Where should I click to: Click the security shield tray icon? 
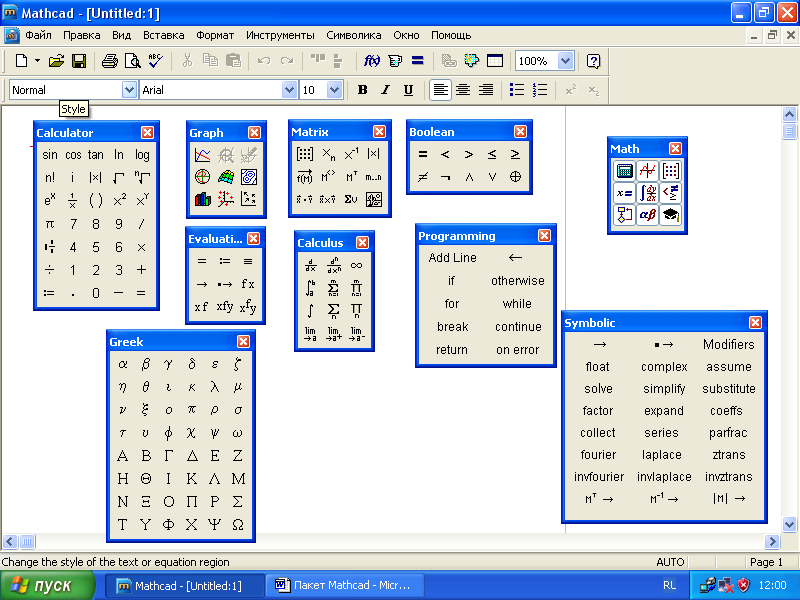pyautogui.click(x=743, y=585)
